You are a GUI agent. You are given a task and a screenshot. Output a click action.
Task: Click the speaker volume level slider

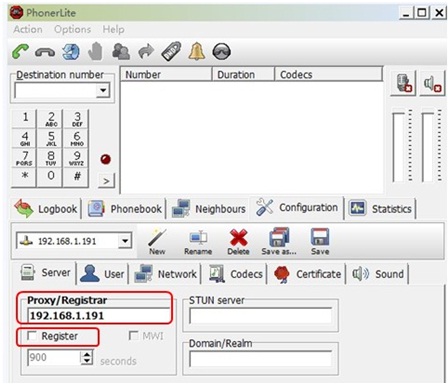428,147
